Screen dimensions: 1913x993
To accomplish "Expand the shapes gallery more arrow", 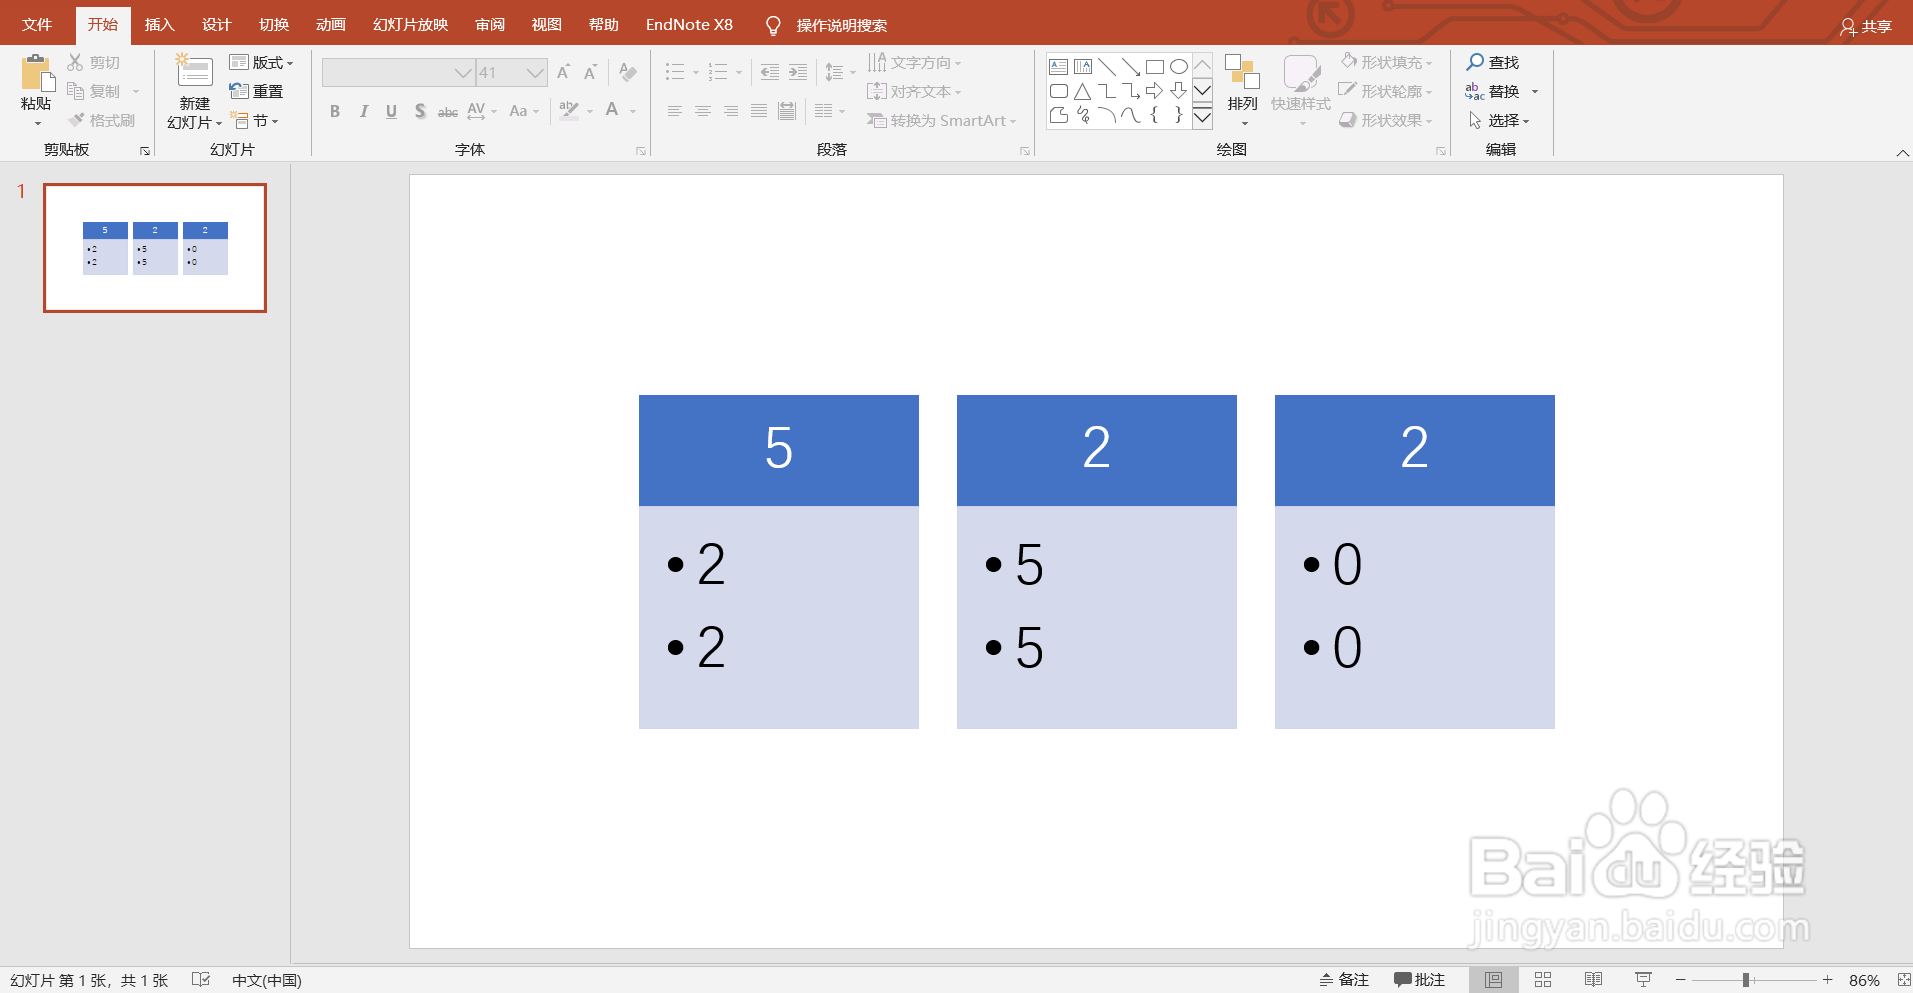I will pyautogui.click(x=1203, y=117).
